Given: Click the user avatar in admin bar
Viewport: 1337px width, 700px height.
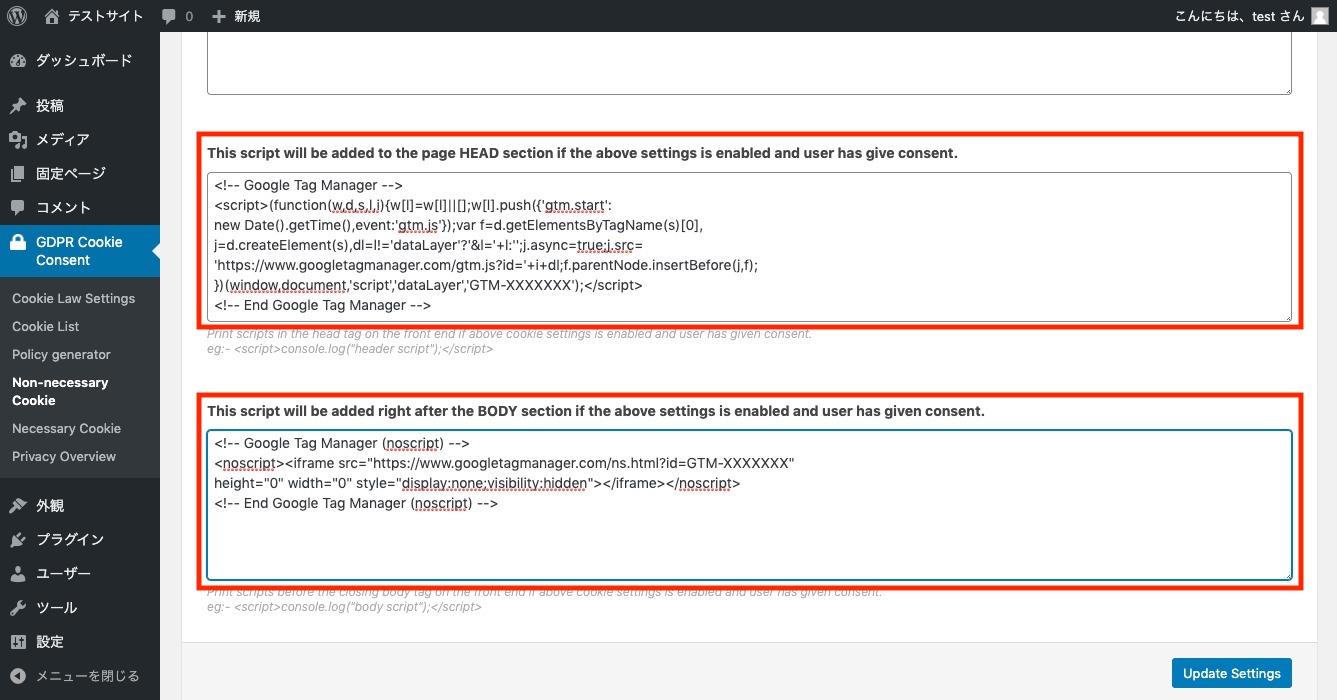Looking at the screenshot, I should tap(1320, 16).
